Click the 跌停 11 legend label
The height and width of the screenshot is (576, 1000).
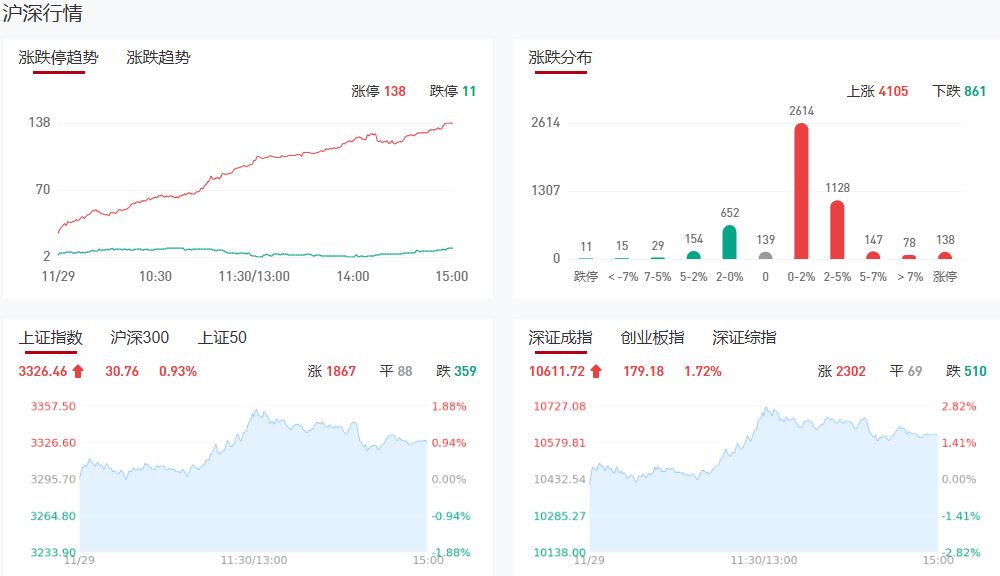pyautogui.click(x=453, y=91)
